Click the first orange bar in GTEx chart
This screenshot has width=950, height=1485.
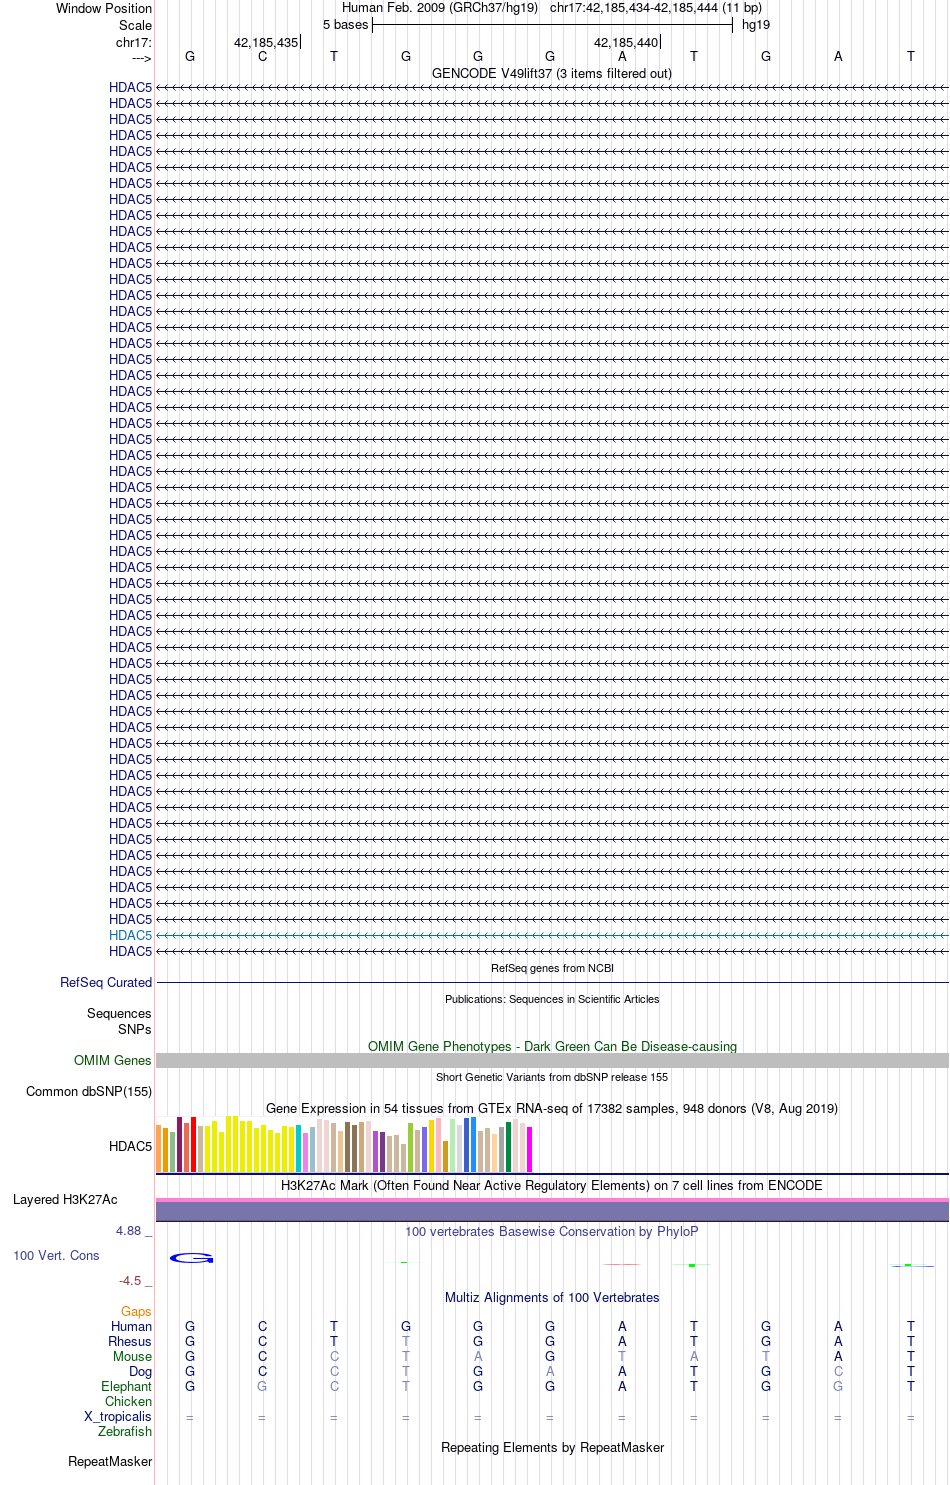pos(158,1148)
